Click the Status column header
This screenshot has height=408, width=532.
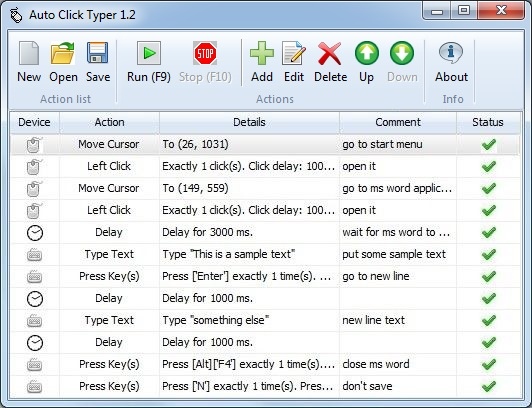click(x=488, y=122)
